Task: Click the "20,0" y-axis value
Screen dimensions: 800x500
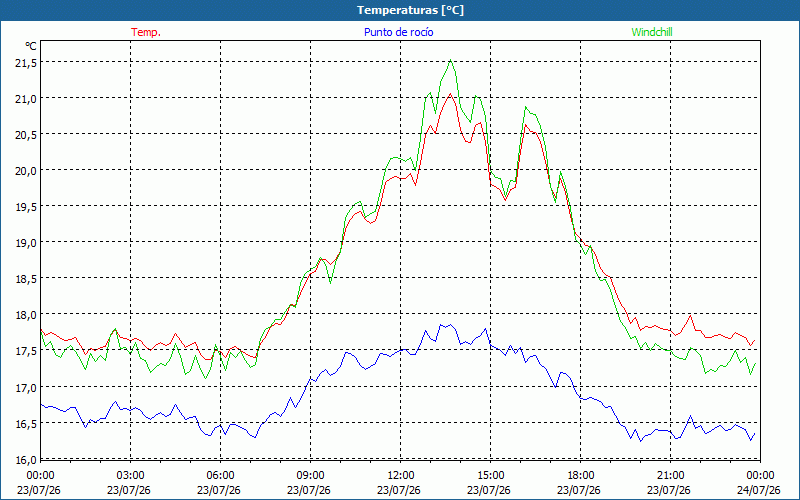Action: 28,171
